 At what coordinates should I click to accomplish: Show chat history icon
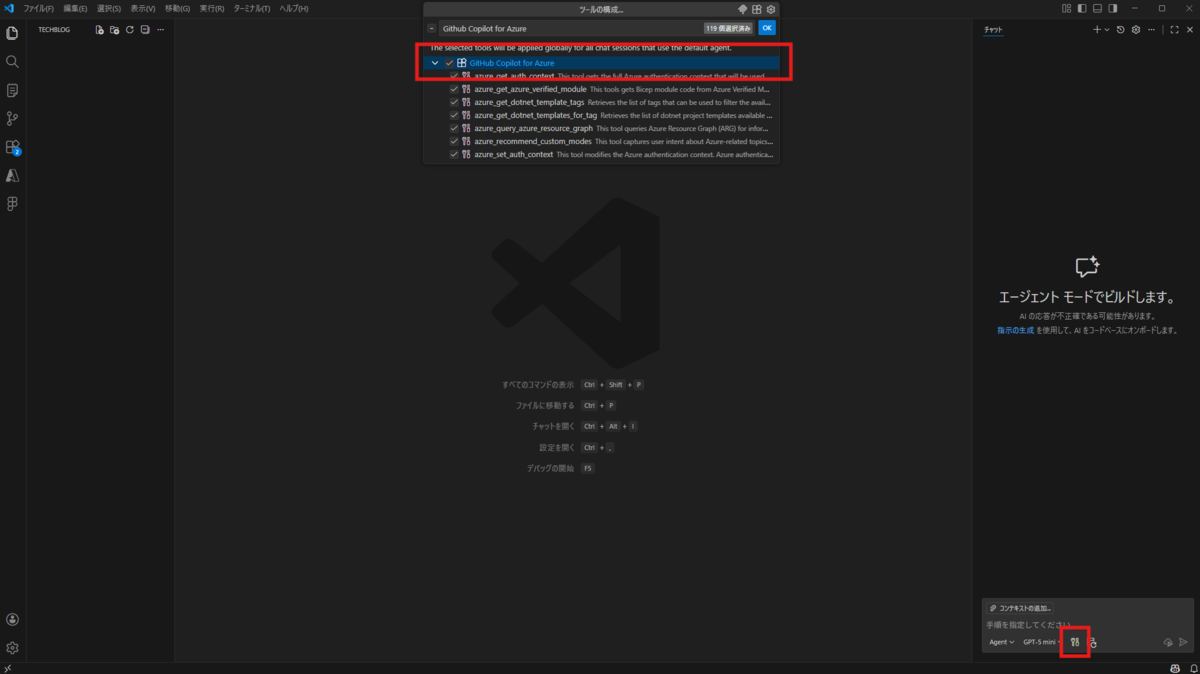pyautogui.click(x=1120, y=30)
